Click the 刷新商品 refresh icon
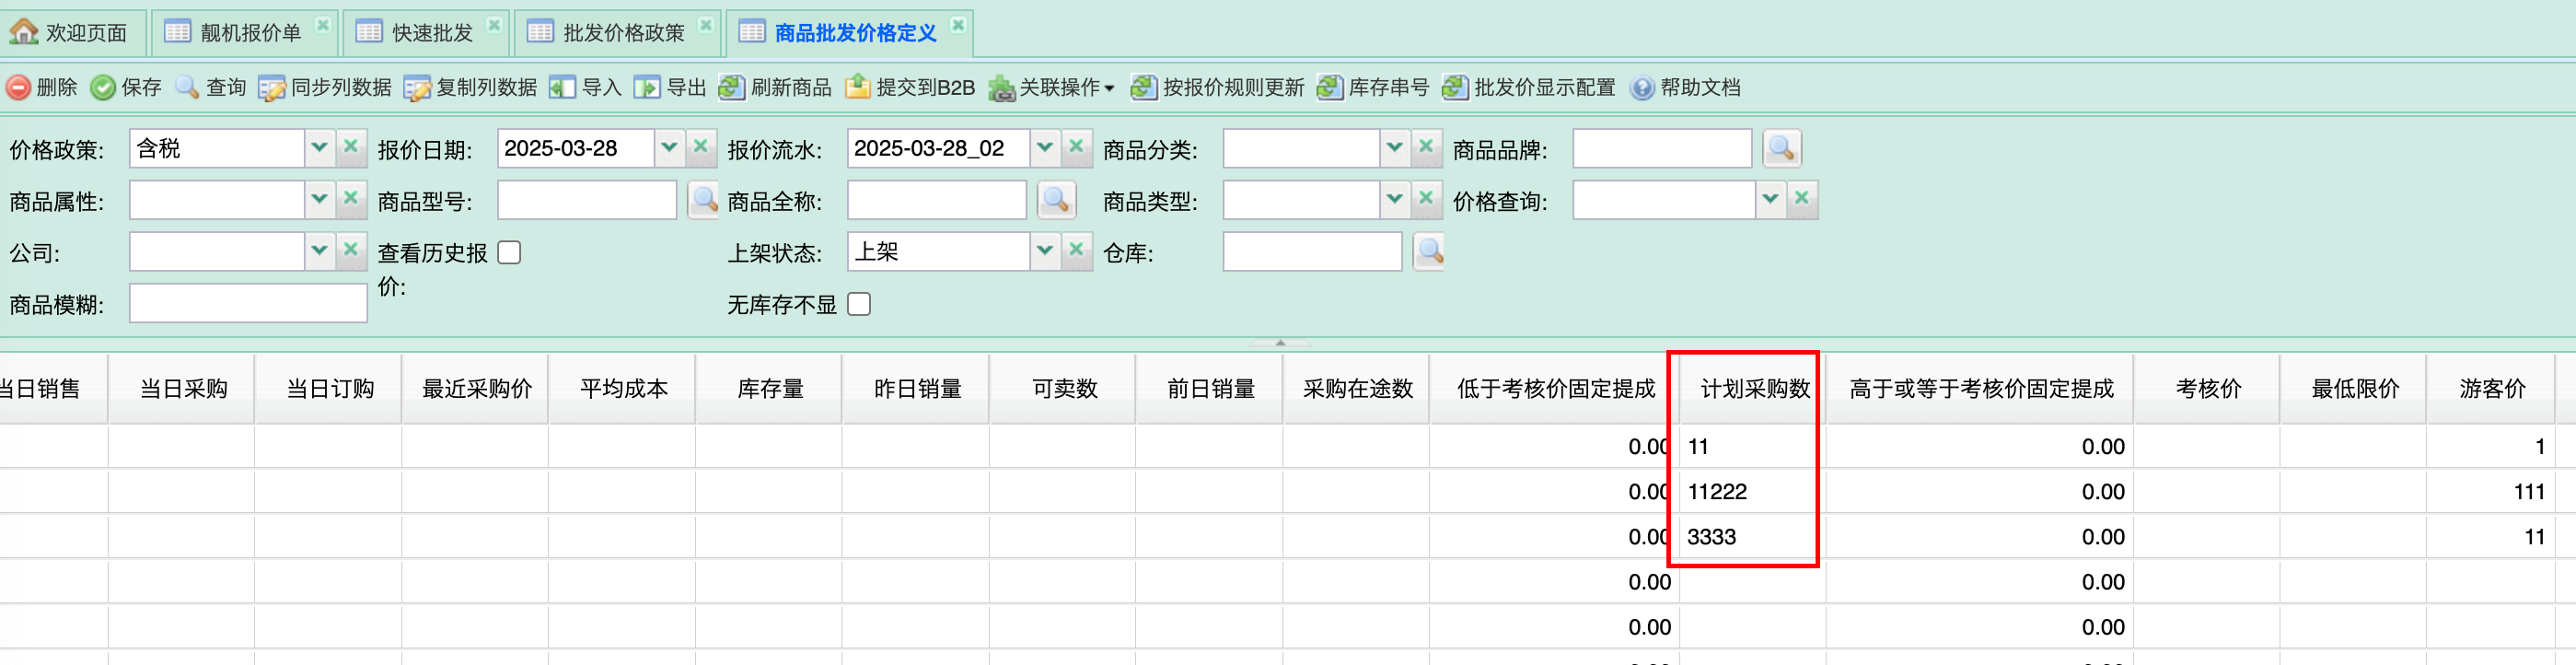Image resolution: width=2576 pixels, height=665 pixels. (x=731, y=88)
